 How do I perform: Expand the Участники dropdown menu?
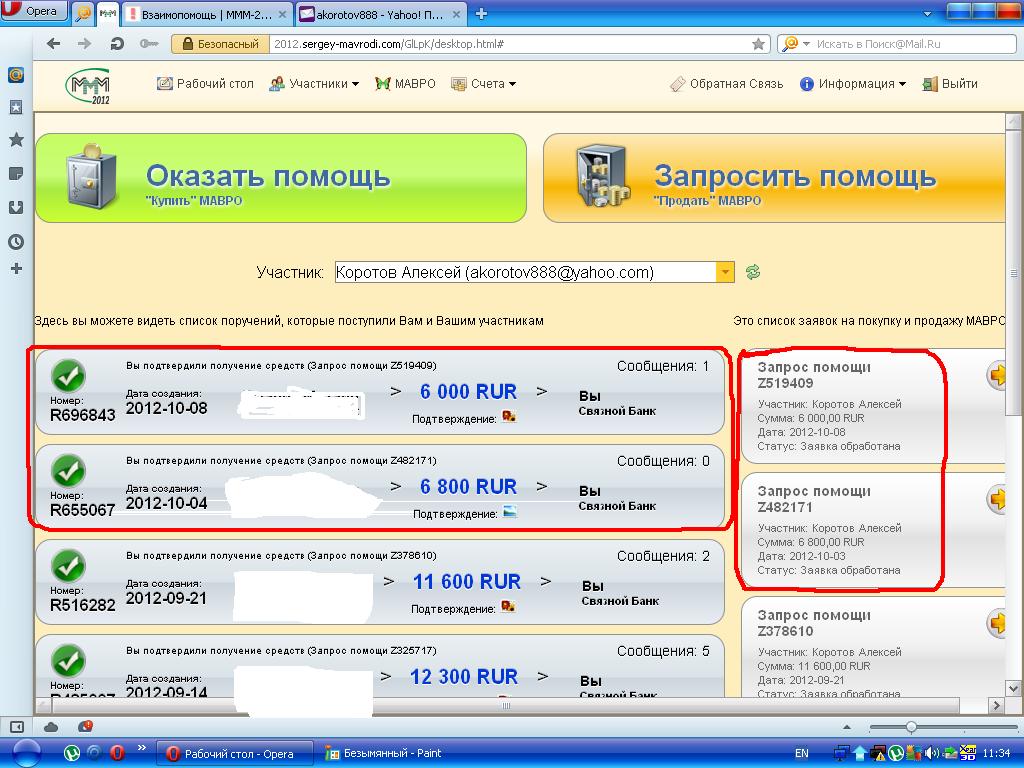(x=314, y=84)
